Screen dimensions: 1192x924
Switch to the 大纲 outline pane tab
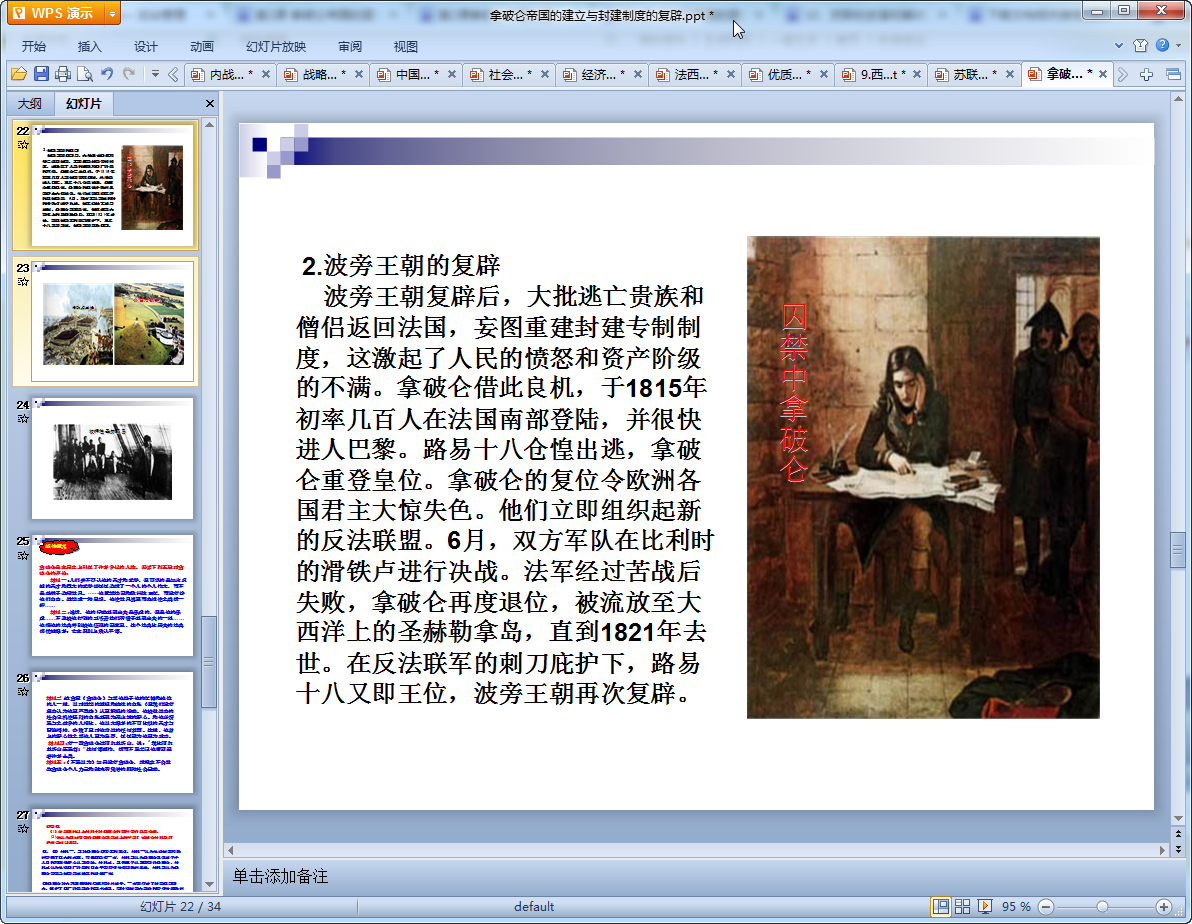coord(30,103)
